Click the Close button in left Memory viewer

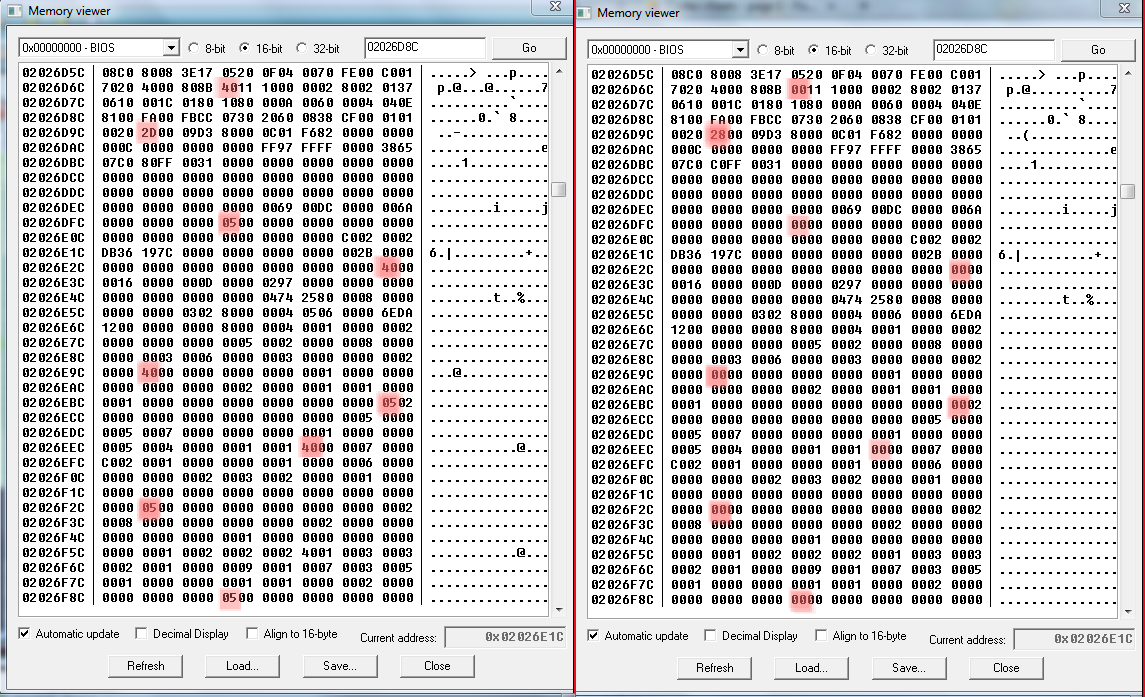[437, 666]
